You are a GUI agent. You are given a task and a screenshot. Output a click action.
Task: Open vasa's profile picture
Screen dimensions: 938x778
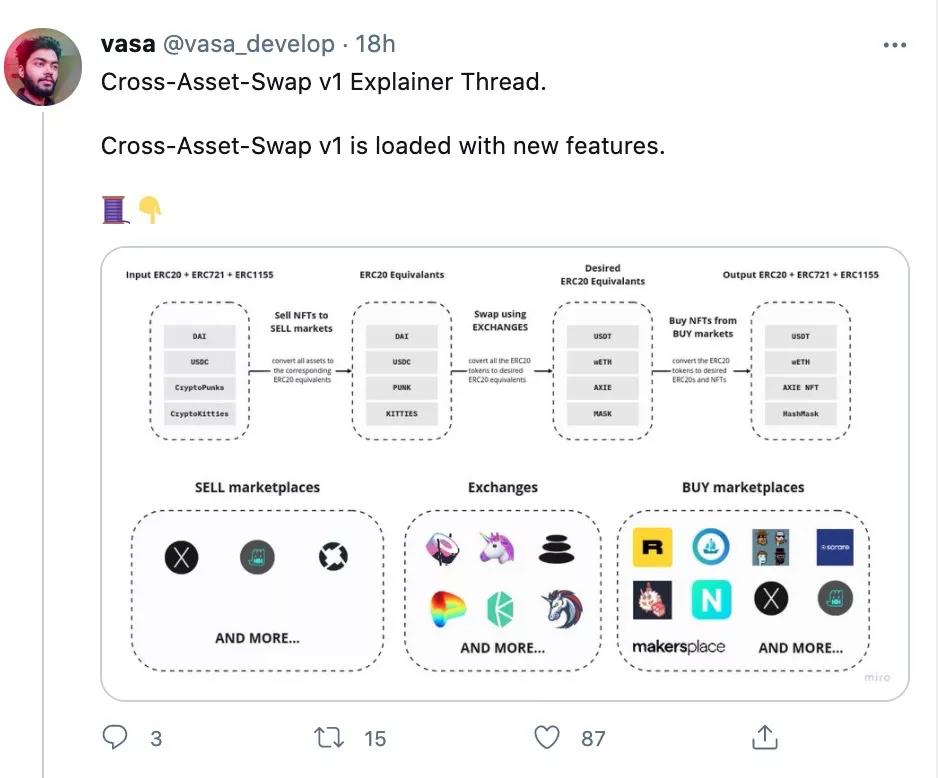[x=43, y=67]
